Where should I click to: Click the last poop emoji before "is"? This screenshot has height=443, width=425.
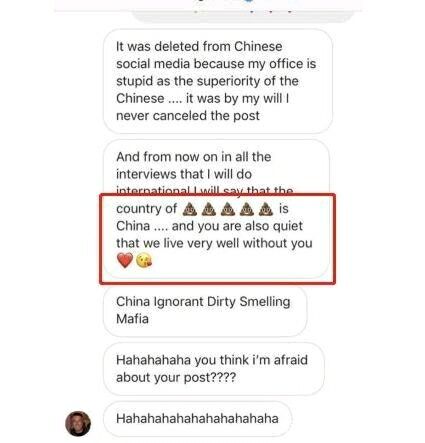[x=266, y=209]
